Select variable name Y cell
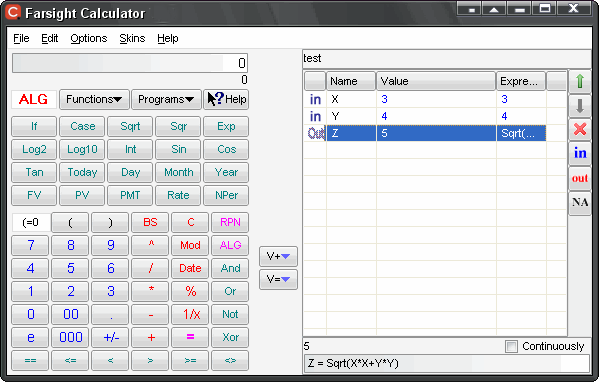The image size is (599, 382). click(351, 116)
